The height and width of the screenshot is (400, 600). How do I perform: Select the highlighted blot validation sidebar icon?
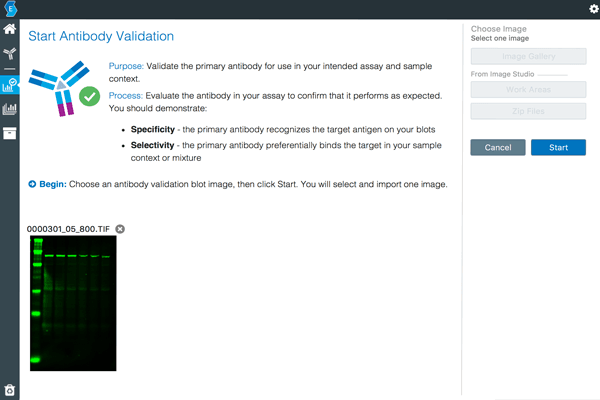pos(10,82)
